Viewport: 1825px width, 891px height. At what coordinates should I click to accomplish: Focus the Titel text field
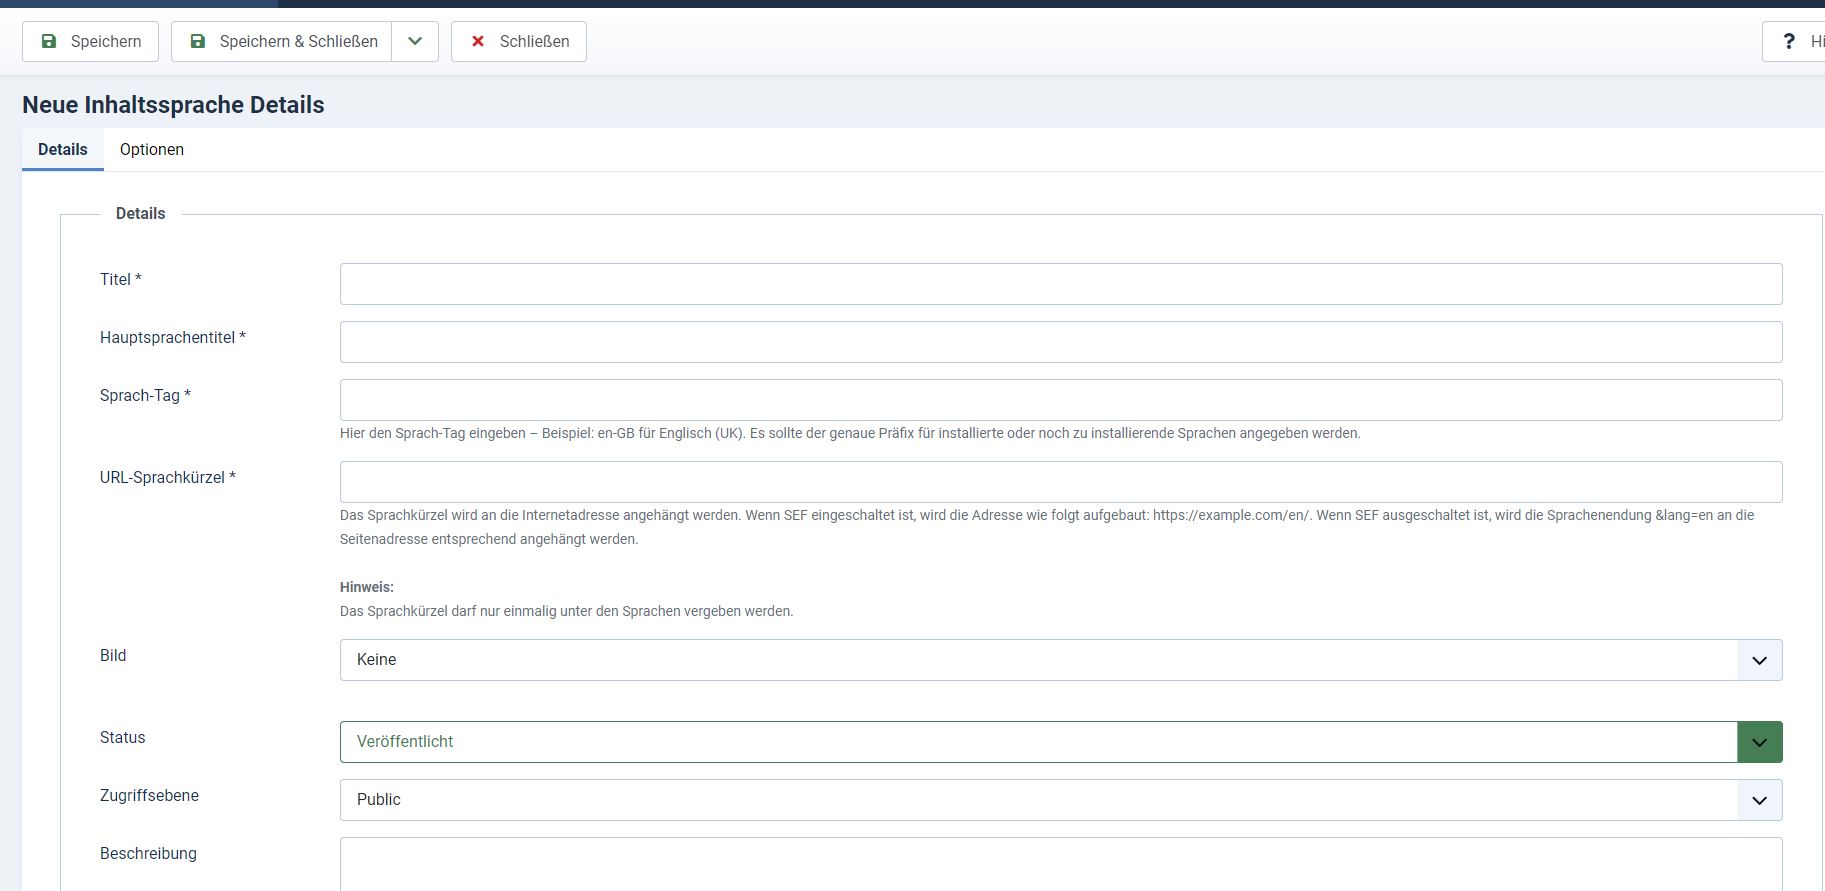[1060, 284]
